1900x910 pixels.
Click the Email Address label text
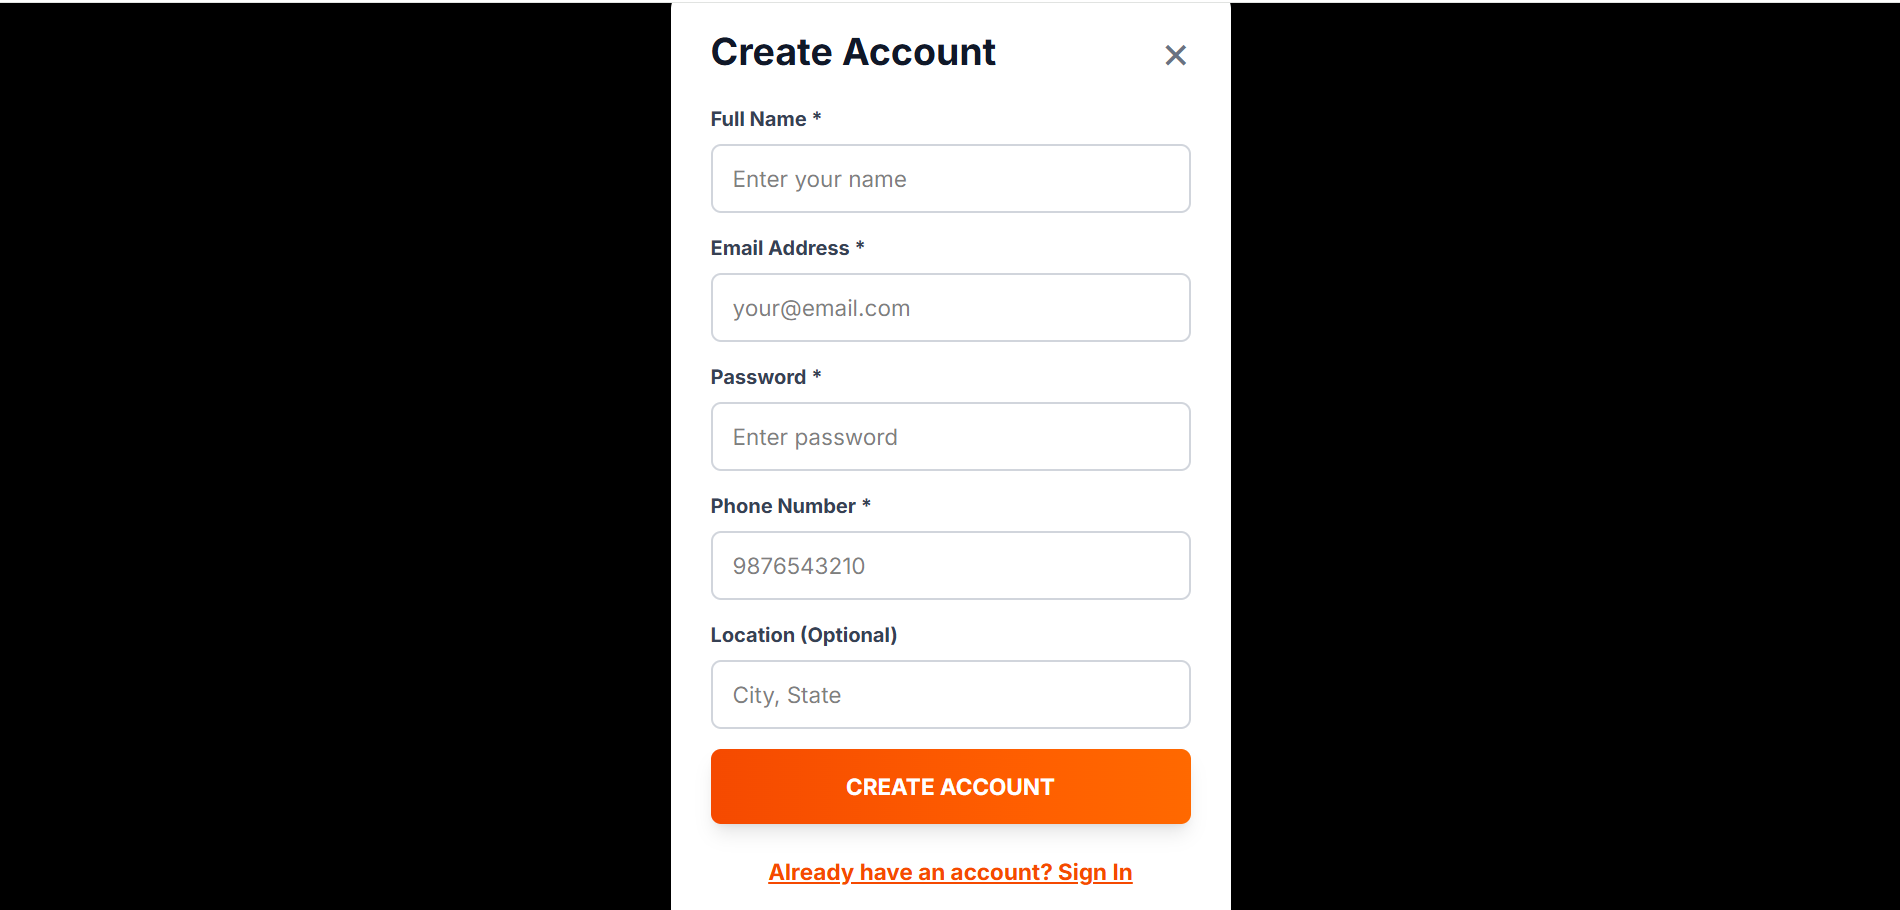779,248
